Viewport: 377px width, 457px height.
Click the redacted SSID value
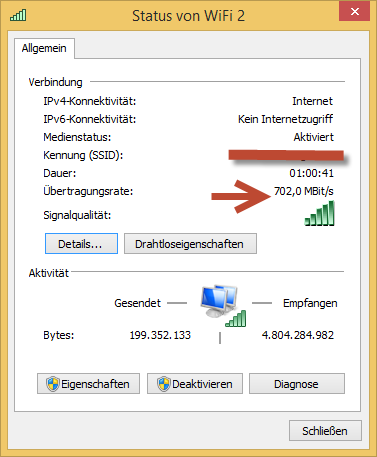(286, 155)
